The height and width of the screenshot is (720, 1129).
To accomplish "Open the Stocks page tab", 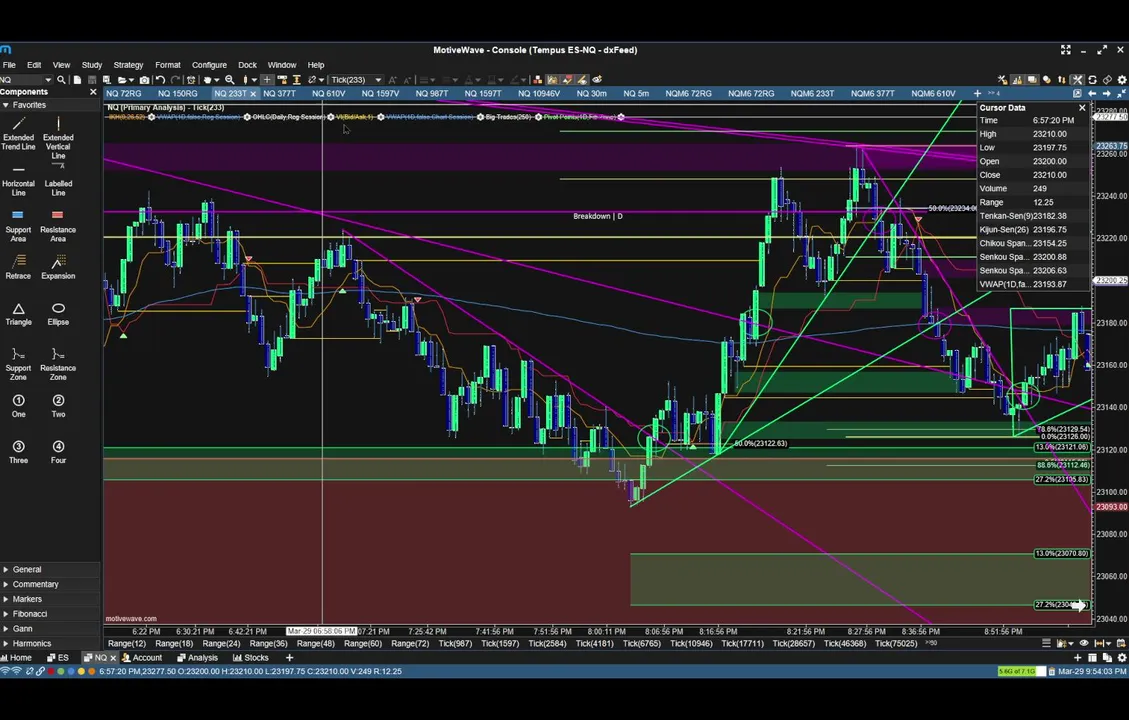I will (x=251, y=657).
